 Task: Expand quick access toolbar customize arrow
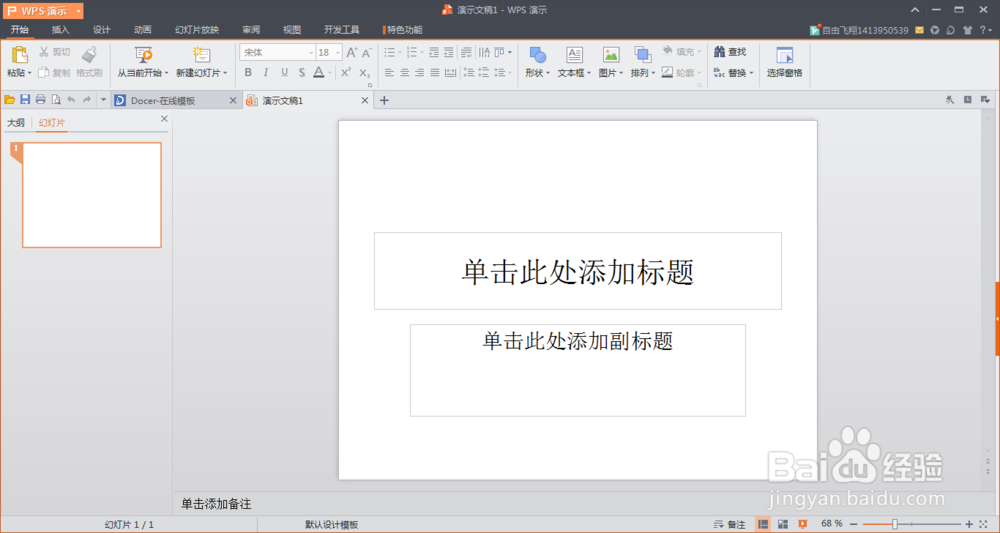[x=103, y=99]
